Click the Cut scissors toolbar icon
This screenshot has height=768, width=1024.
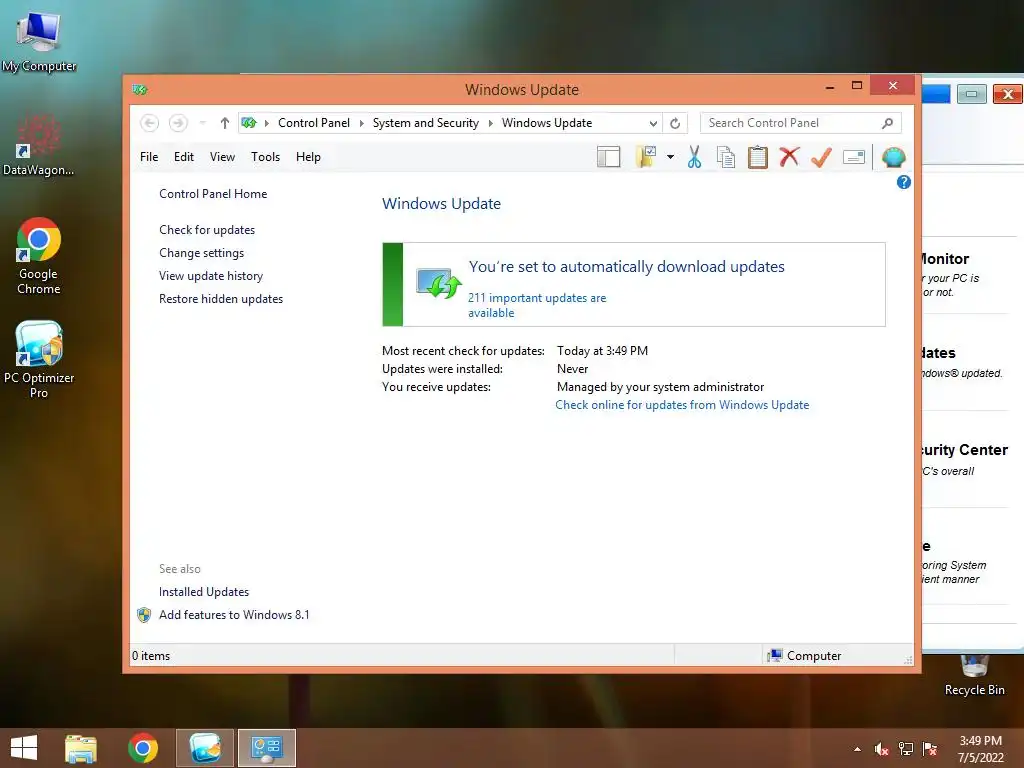[694, 157]
